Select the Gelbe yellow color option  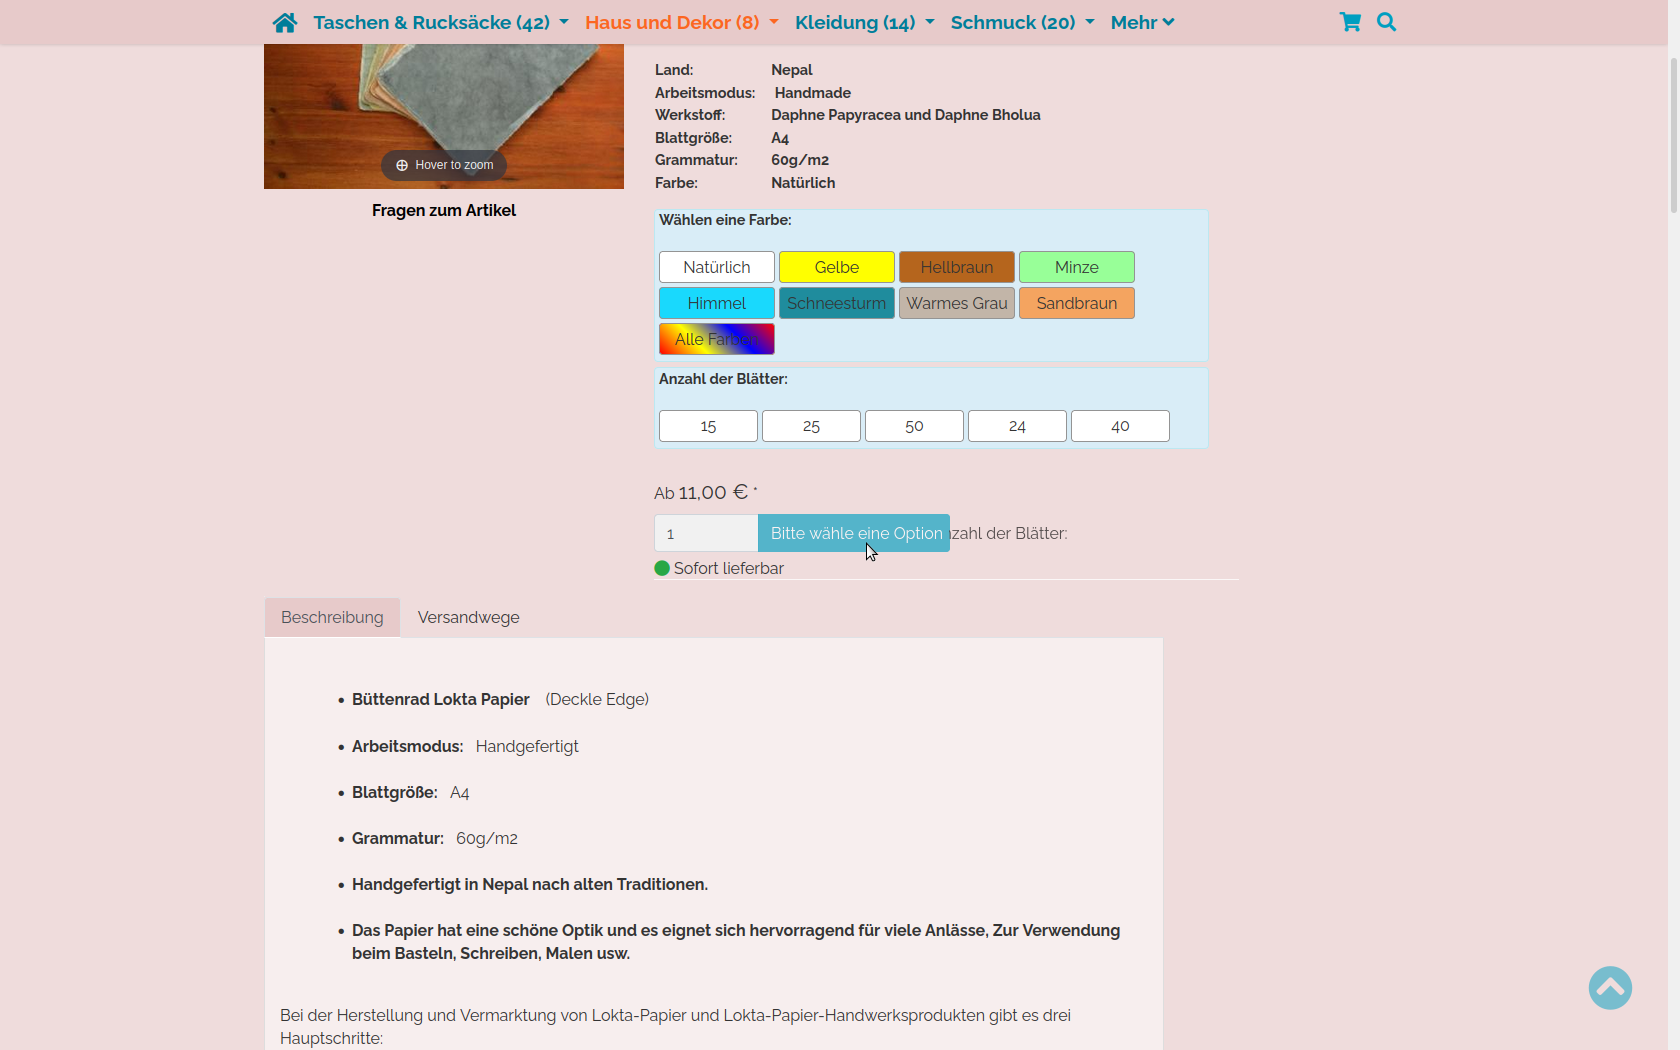[x=837, y=267]
